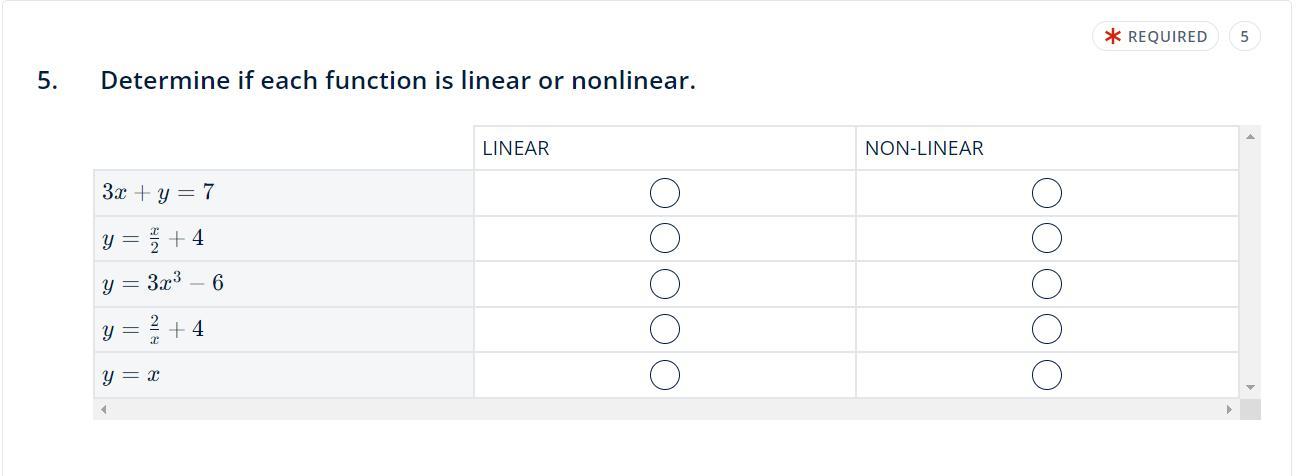Select Non-Linear for y = x/2 + 4
1307x476 pixels.
pyautogui.click(x=1046, y=238)
